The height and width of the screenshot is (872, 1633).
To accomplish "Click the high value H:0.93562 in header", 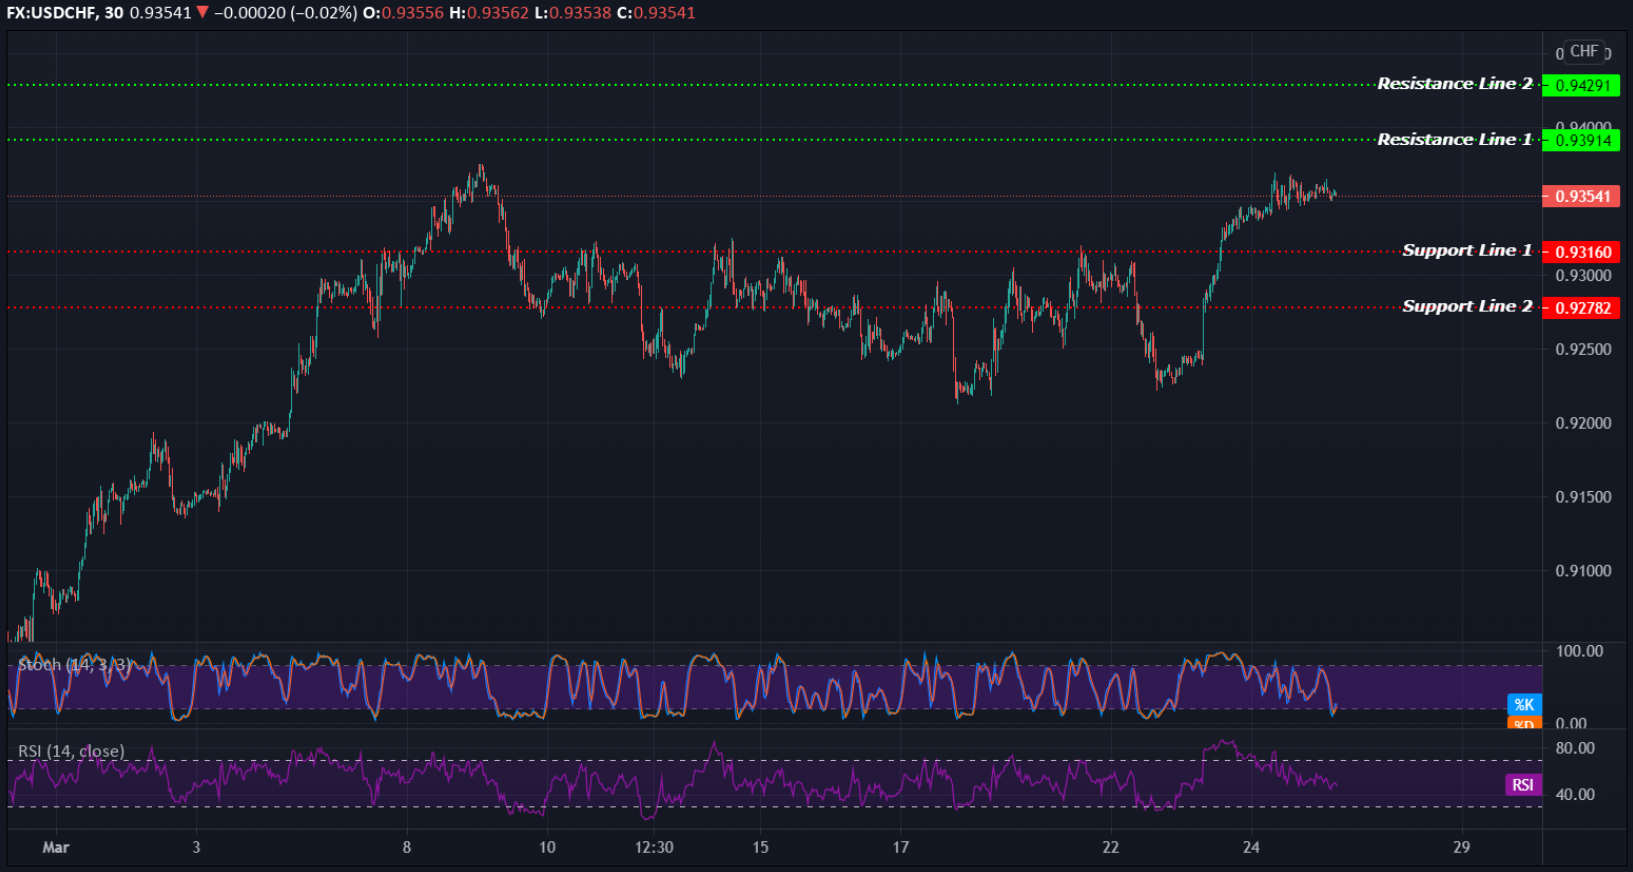I will click(x=490, y=13).
